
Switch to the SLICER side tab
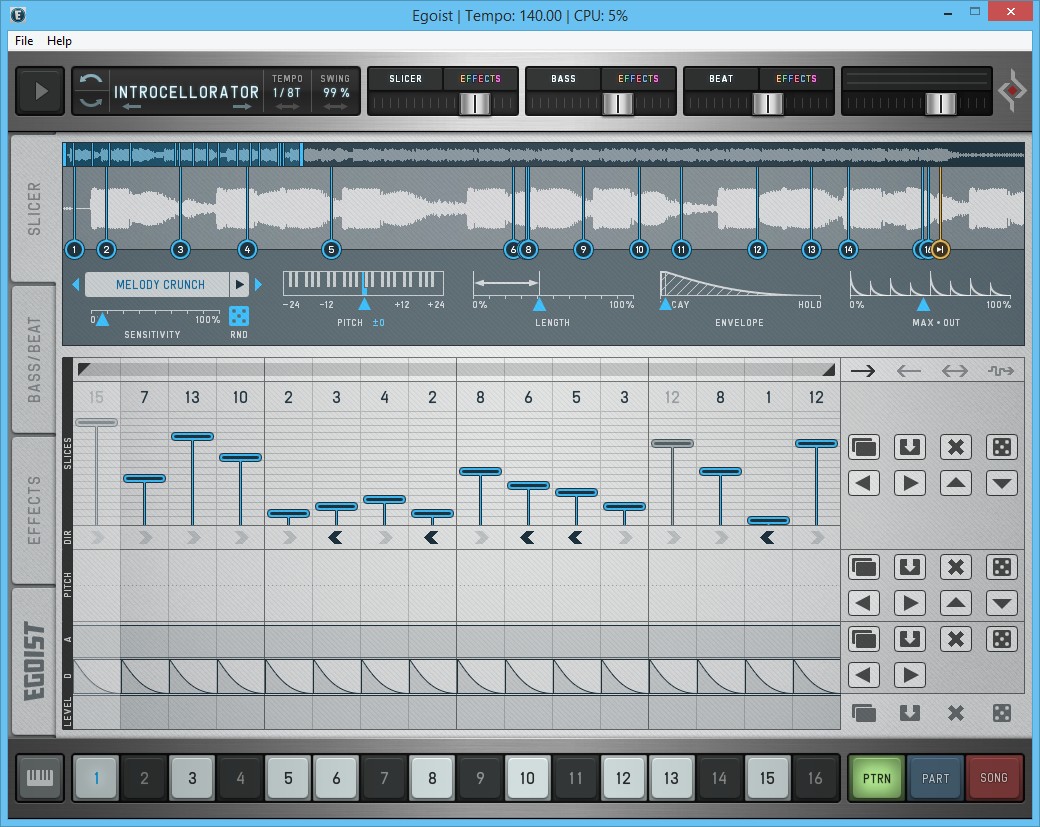[x=33, y=209]
